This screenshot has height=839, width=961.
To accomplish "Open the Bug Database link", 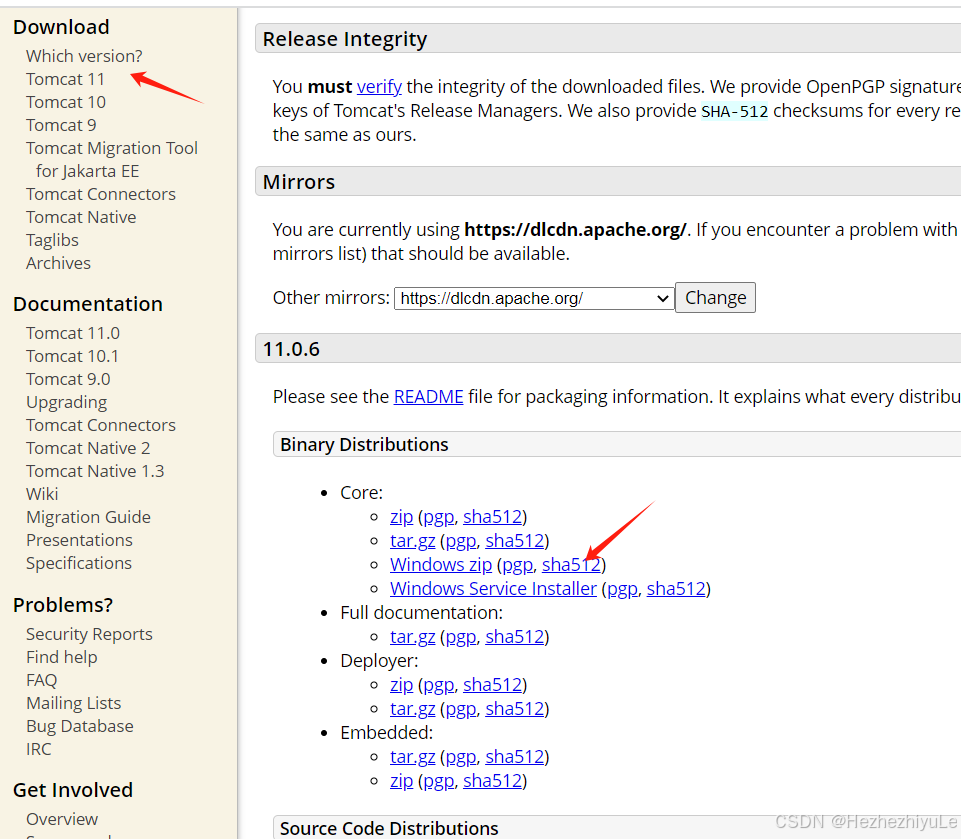I will [x=80, y=726].
